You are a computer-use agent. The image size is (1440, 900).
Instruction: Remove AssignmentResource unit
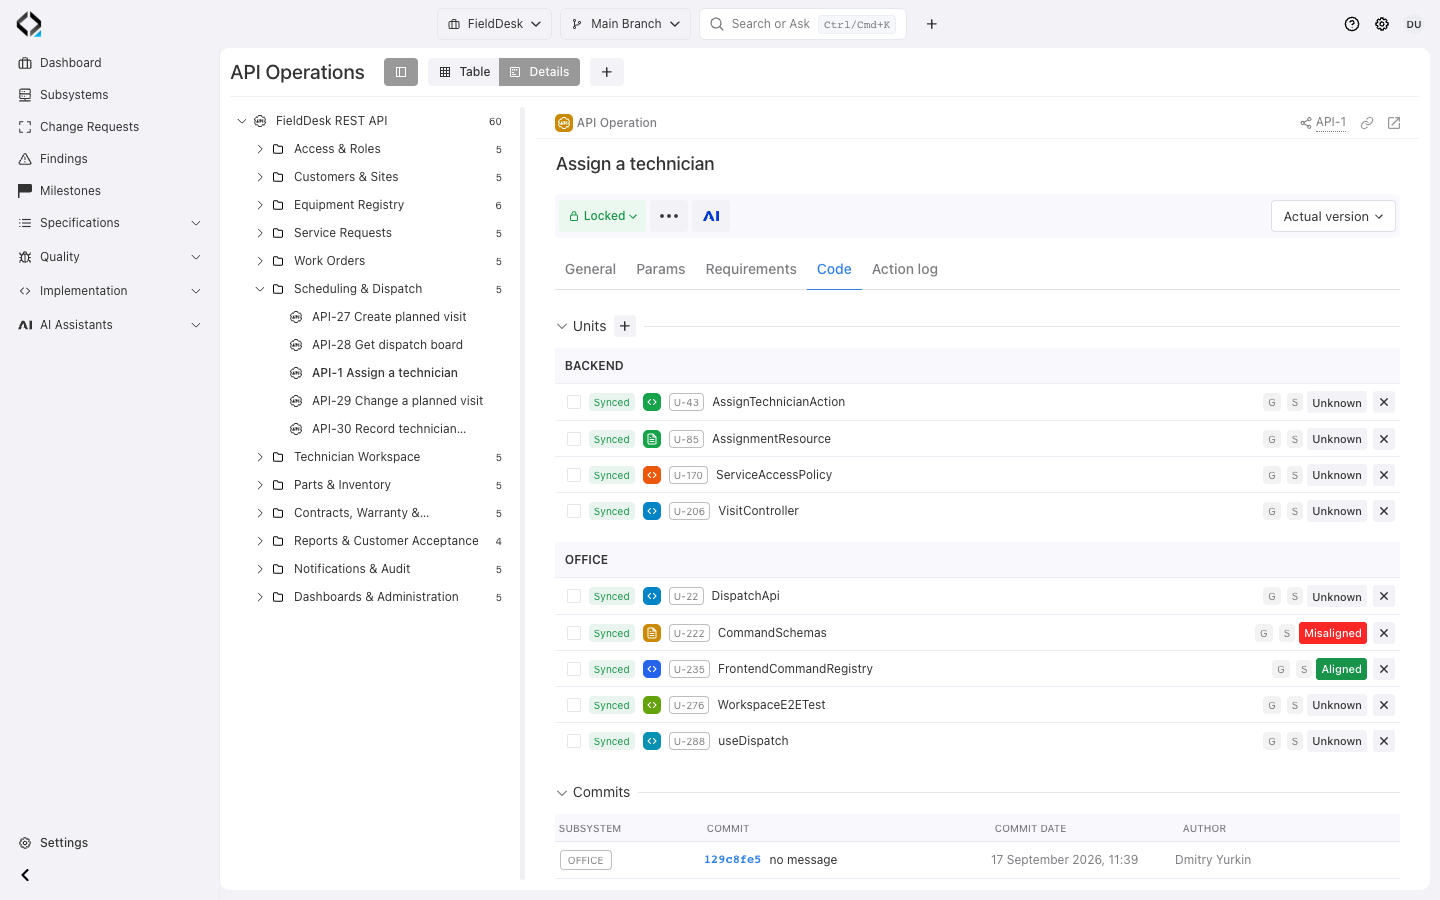[x=1384, y=439]
